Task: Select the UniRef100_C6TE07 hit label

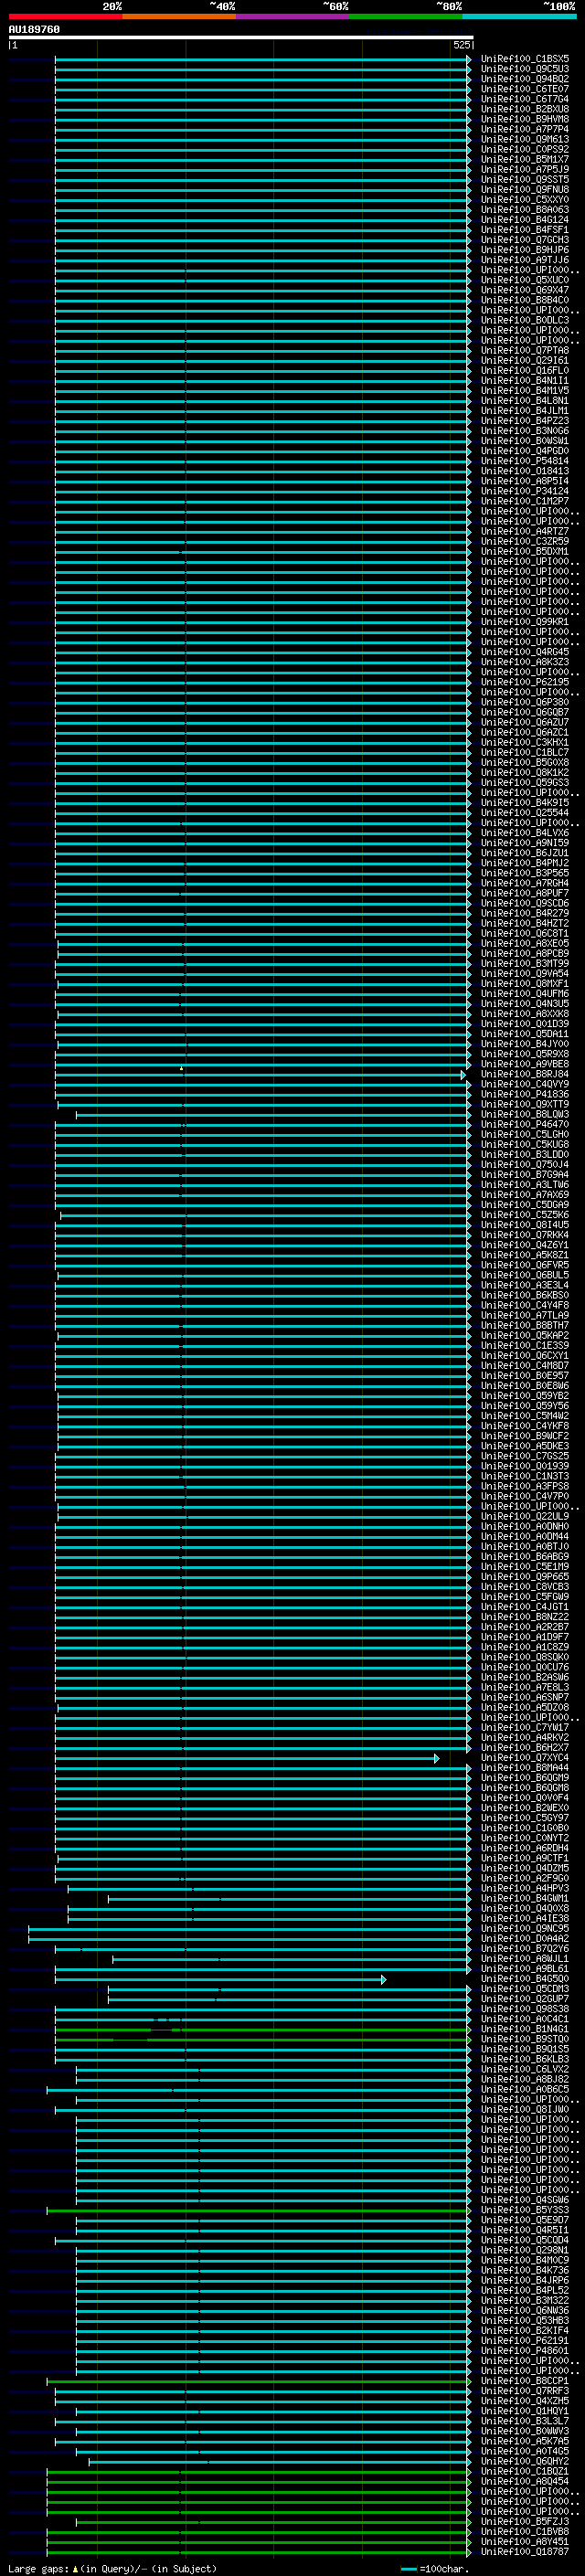Action: (x=524, y=89)
